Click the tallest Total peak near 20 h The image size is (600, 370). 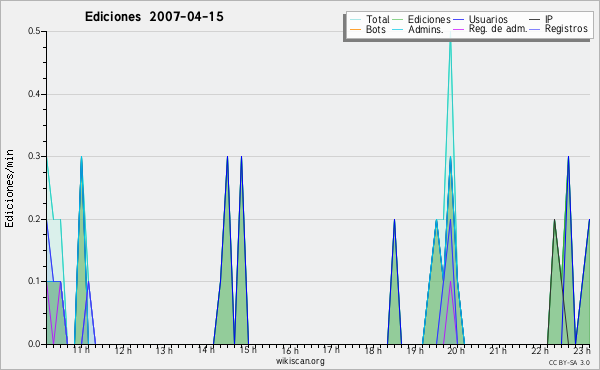(450, 40)
